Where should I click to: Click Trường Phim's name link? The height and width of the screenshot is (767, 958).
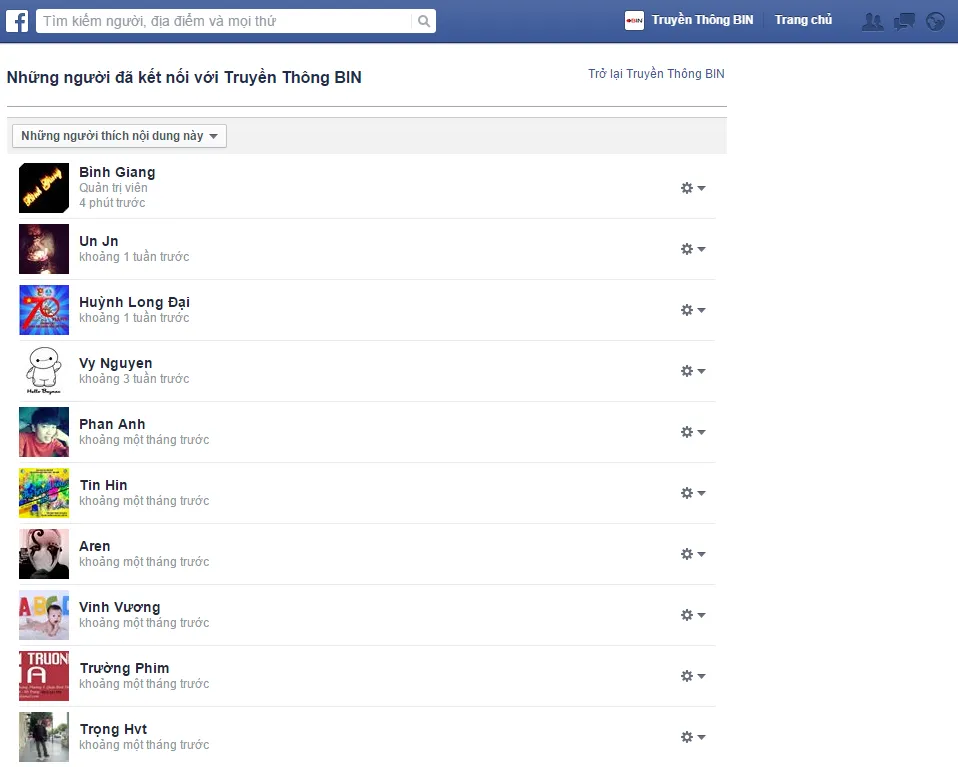[x=124, y=667]
